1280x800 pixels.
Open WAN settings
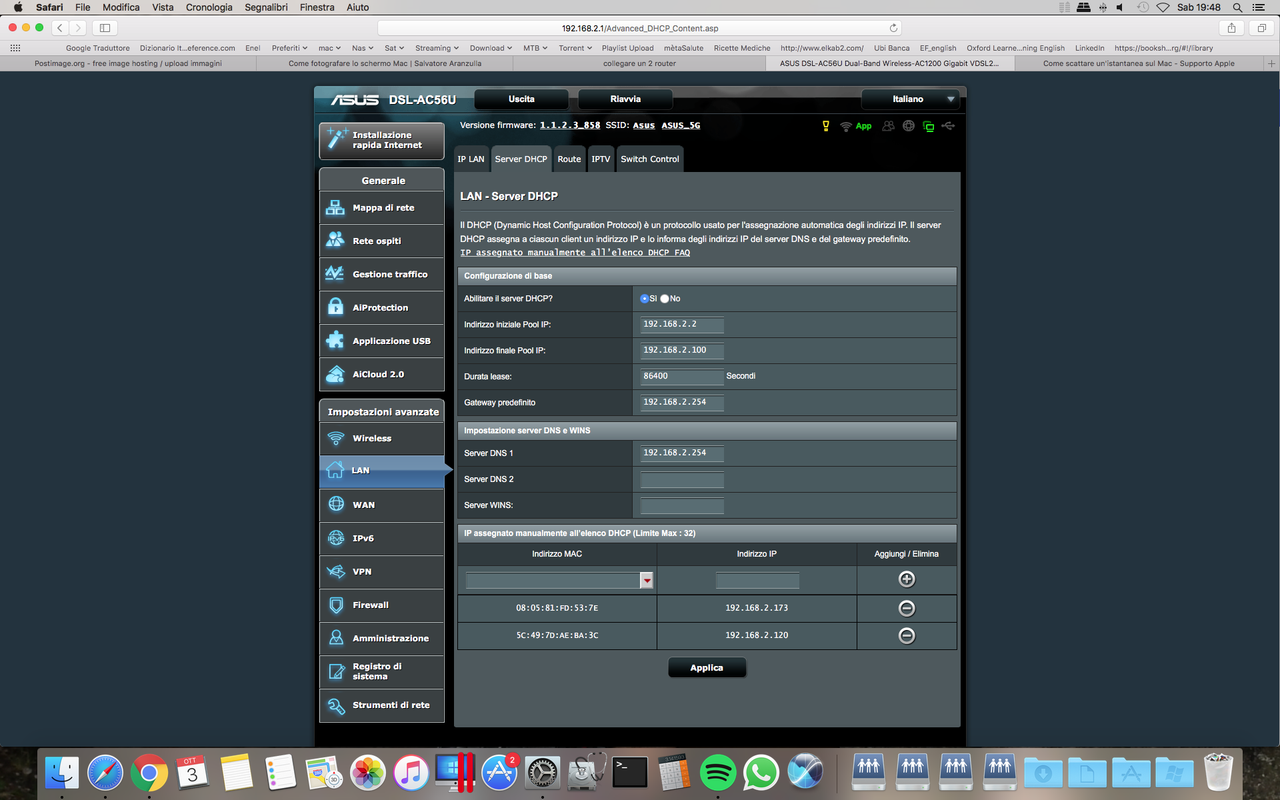(x=381, y=505)
